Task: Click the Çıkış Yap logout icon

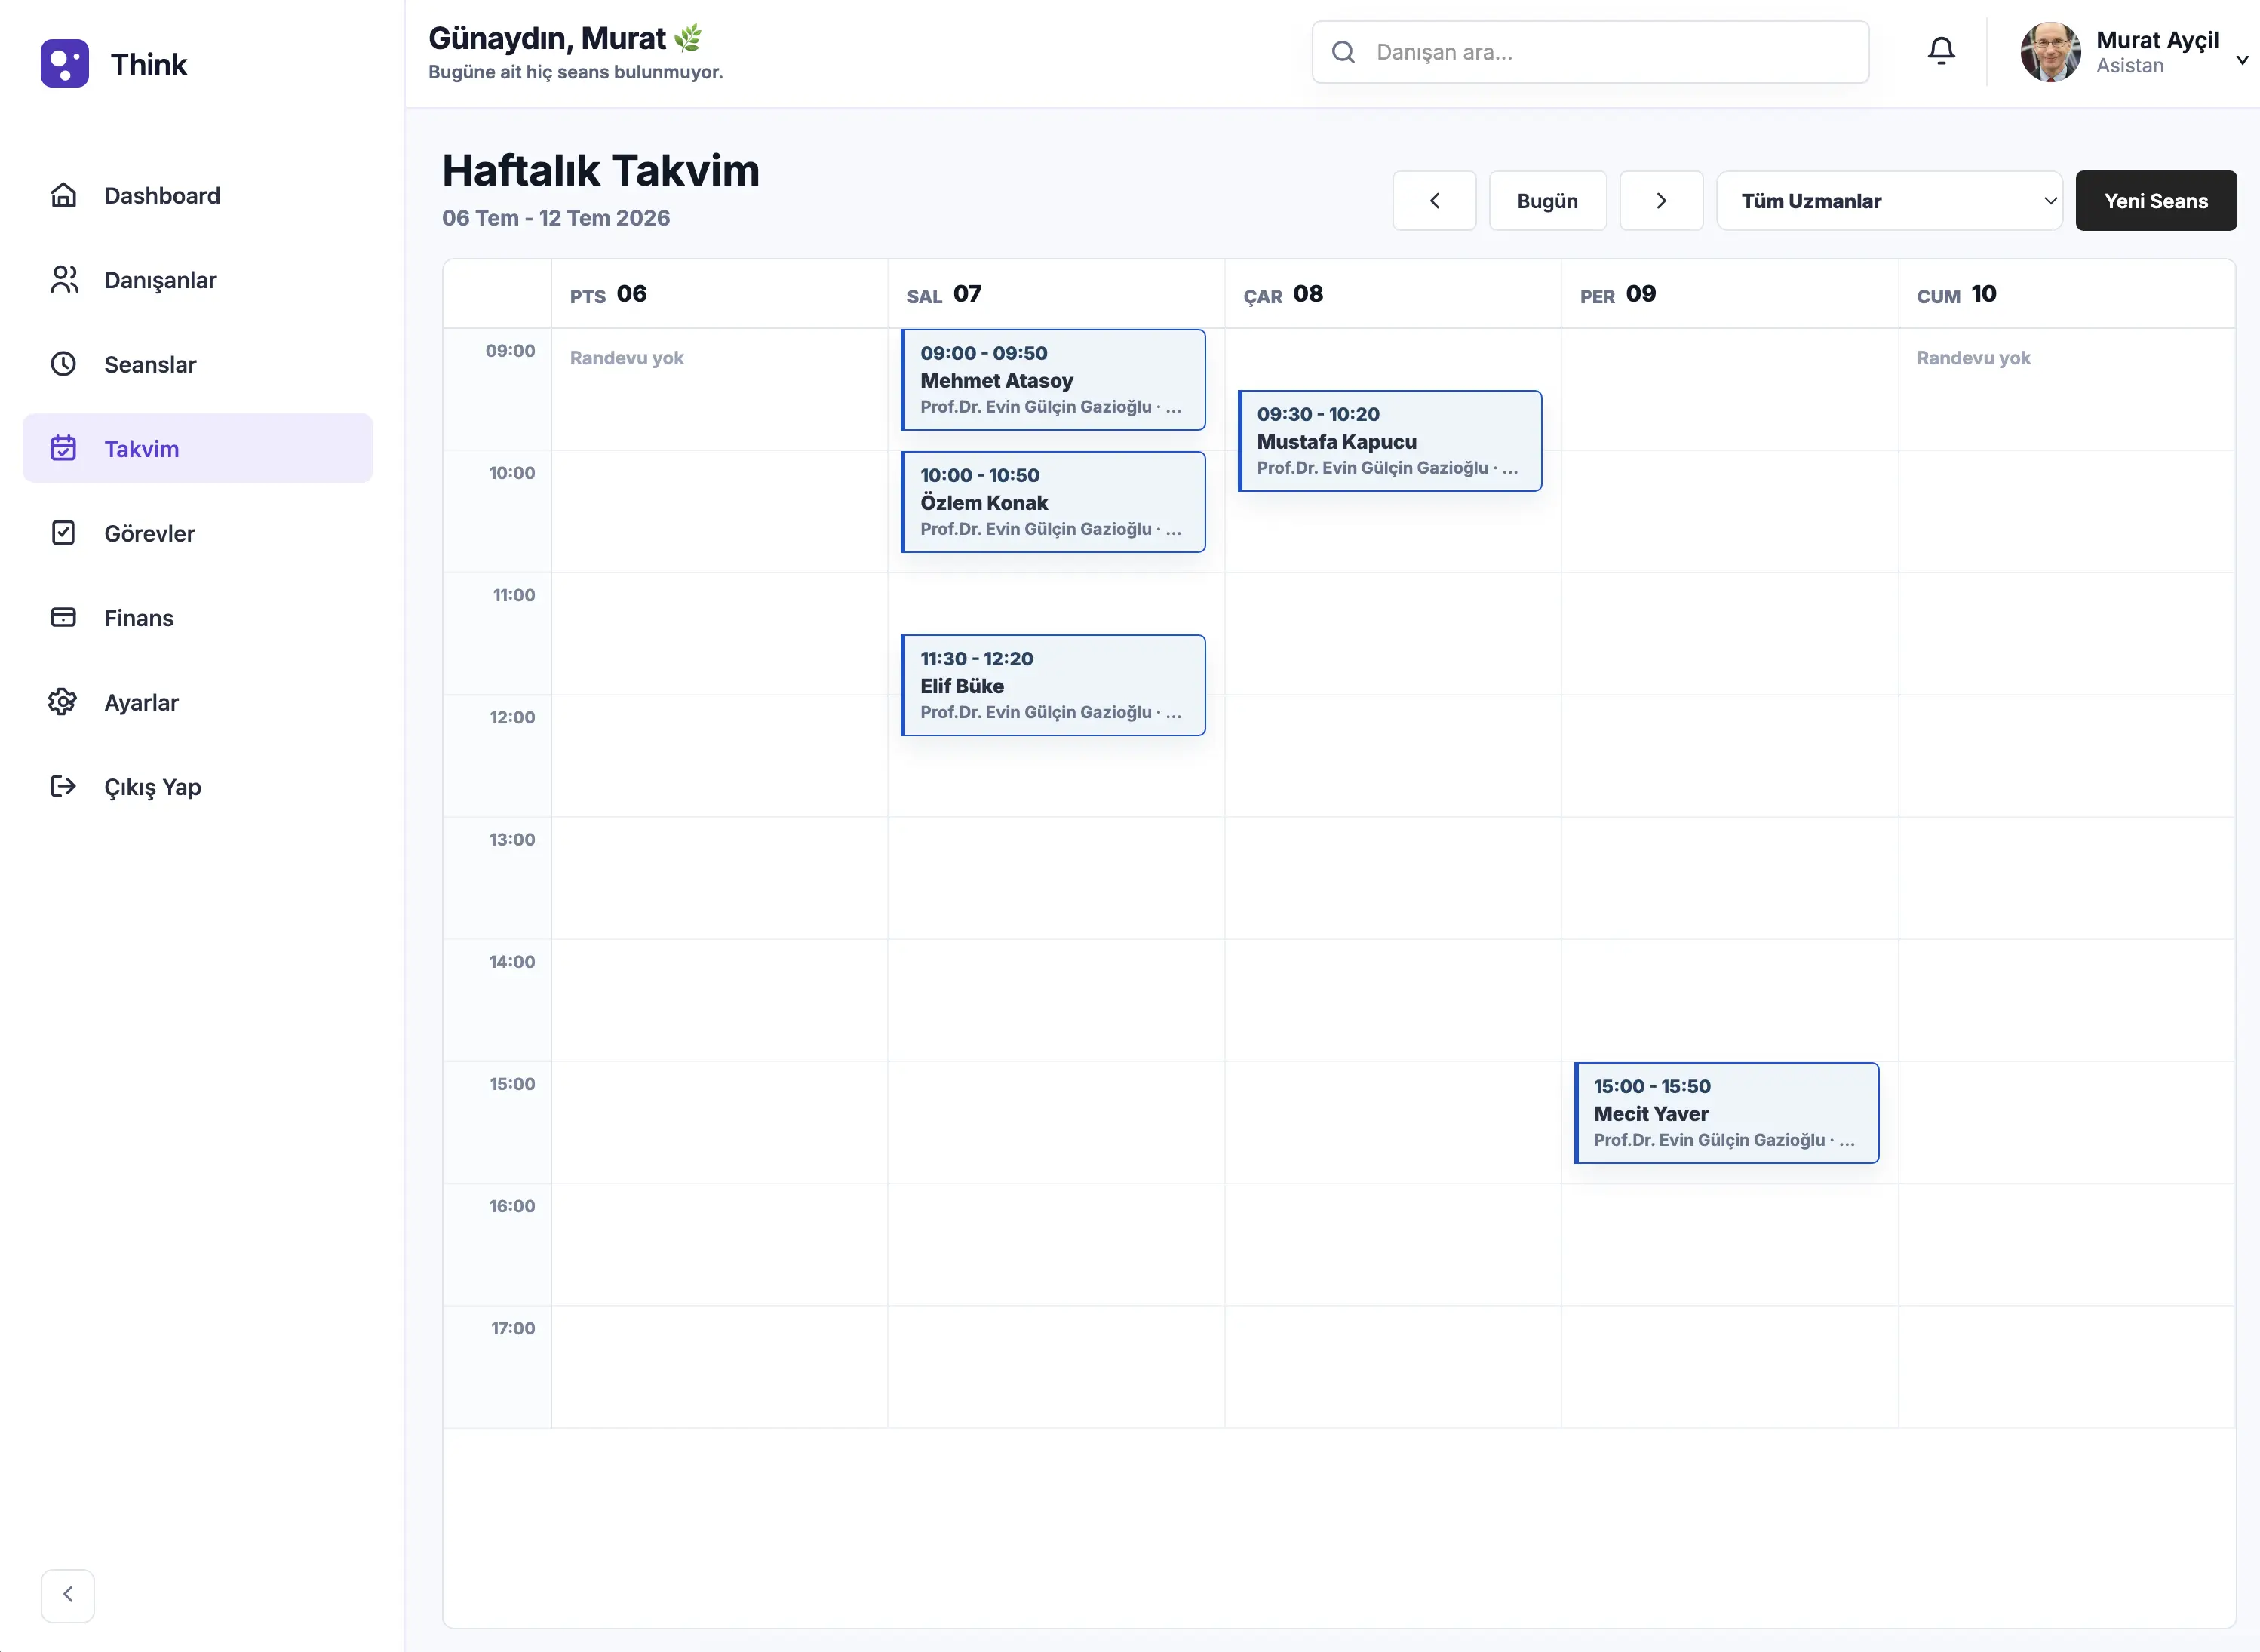Action: 63,786
